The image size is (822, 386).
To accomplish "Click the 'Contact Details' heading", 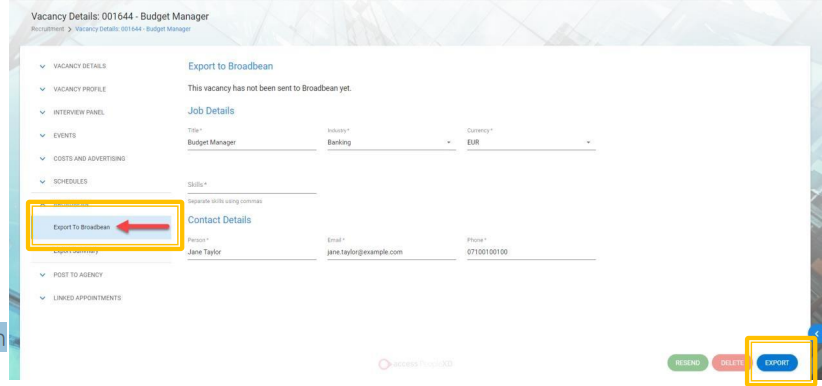I will 219,220.
